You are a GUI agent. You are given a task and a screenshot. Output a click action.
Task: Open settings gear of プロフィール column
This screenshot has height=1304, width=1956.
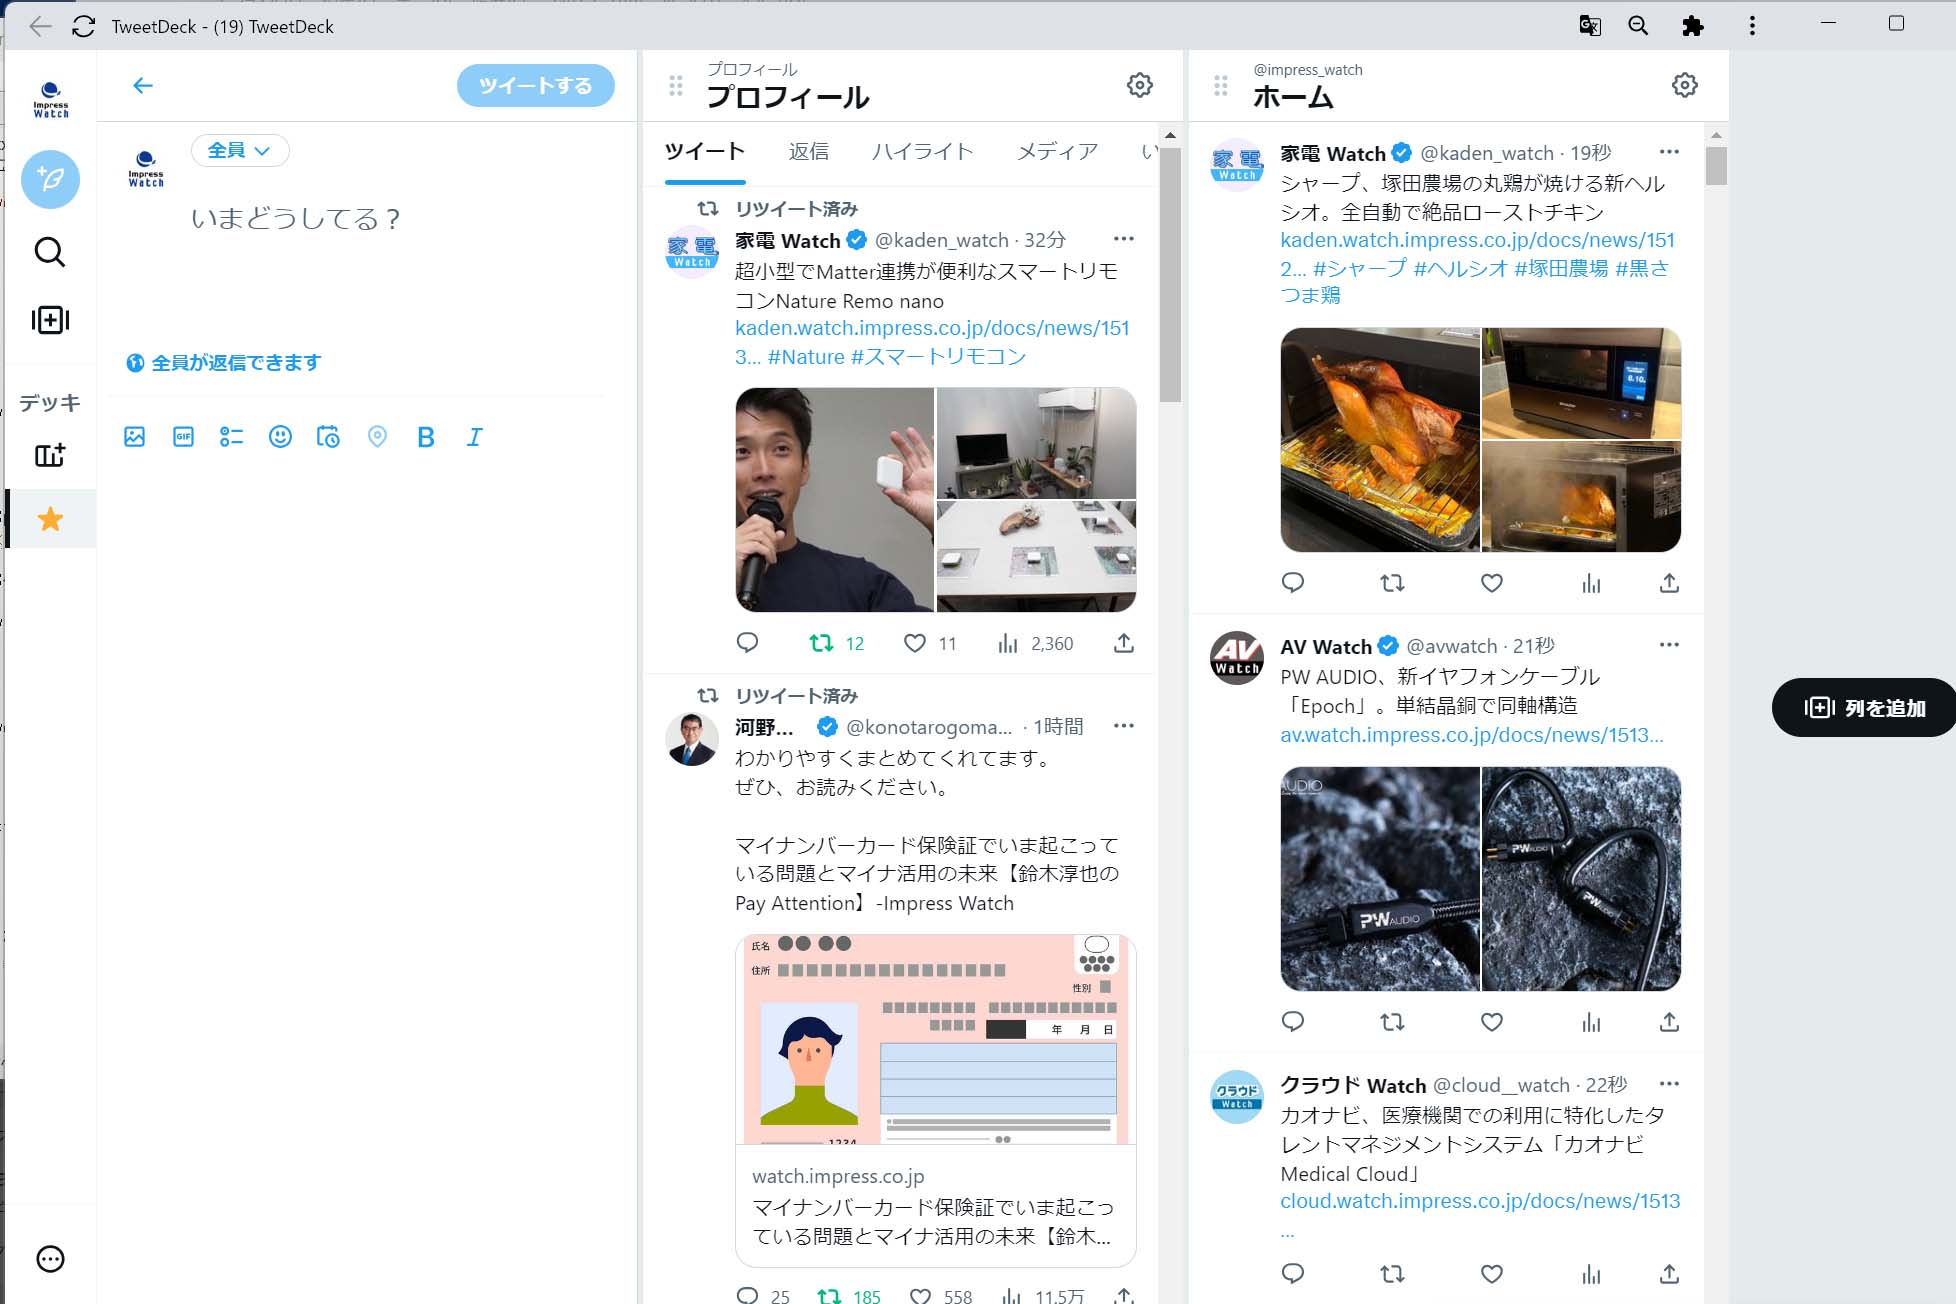pos(1139,85)
